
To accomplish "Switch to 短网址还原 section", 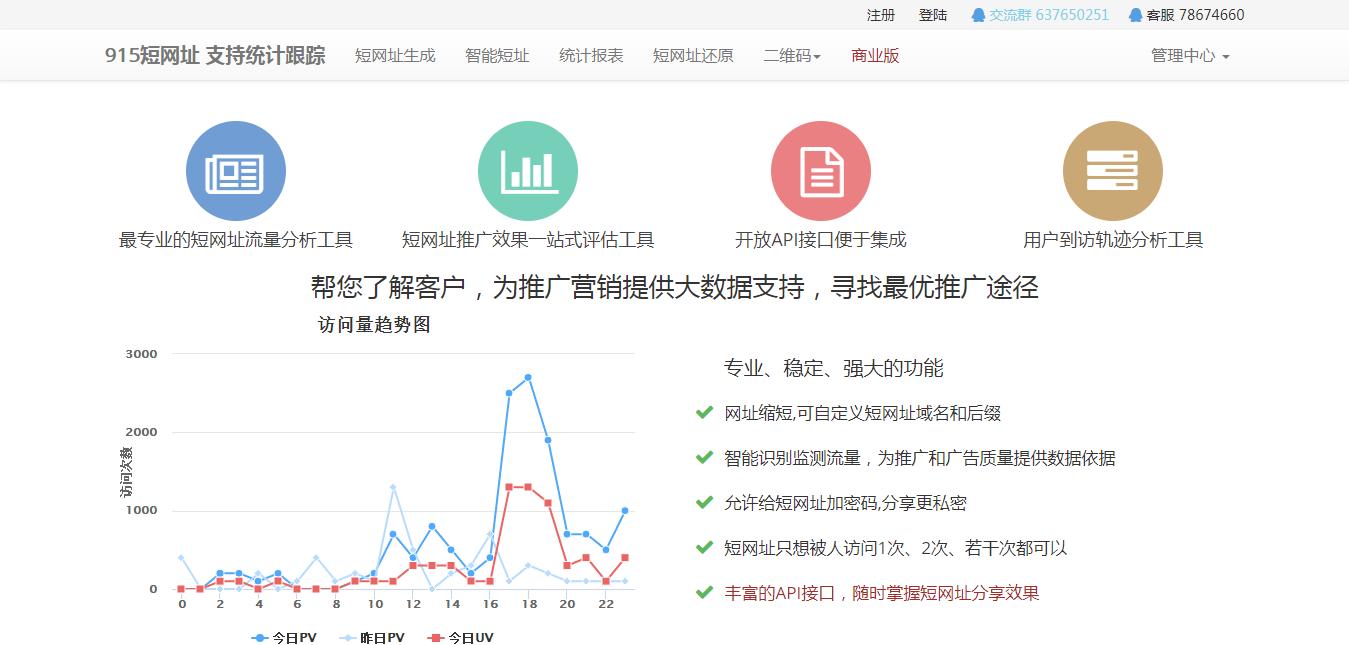I will pyautogui.click(x=693, y=55).
